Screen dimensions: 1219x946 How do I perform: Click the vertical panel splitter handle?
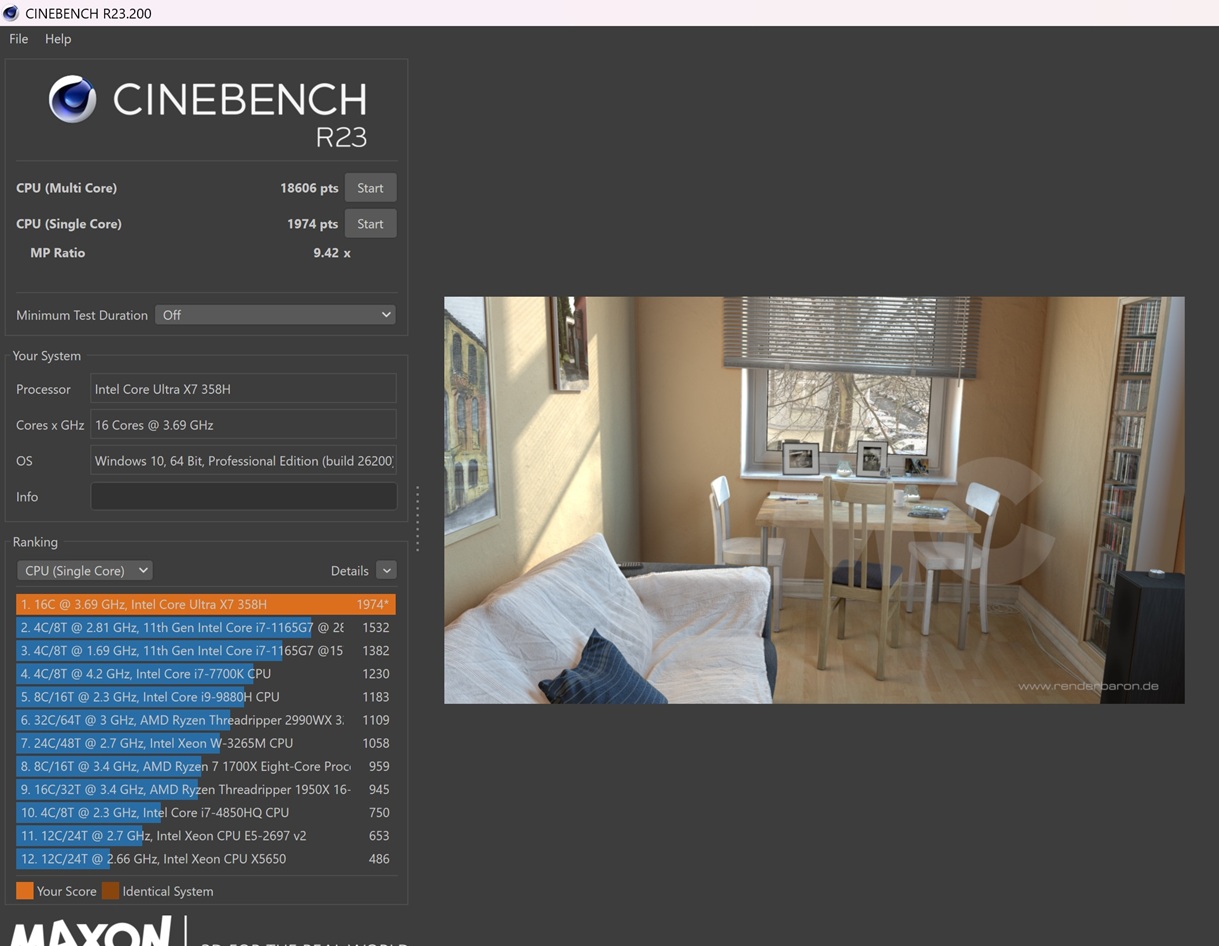click(x=417, y=518)
